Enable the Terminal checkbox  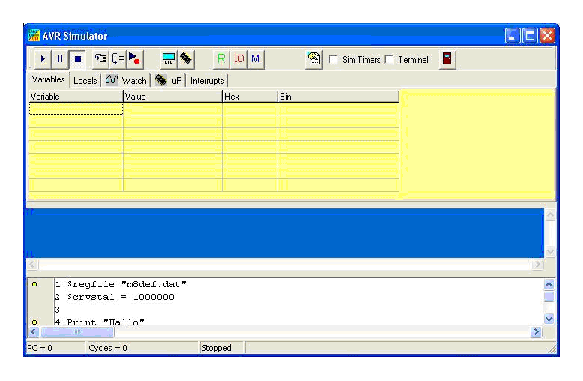[x=389, y=59]
